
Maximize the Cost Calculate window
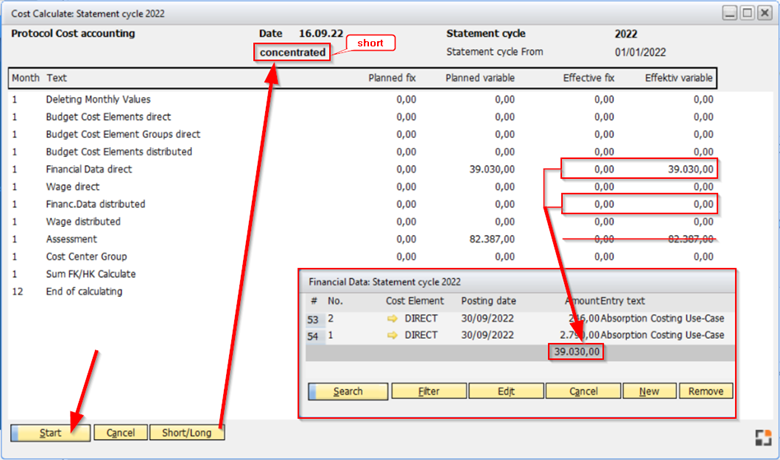(747, 13)
